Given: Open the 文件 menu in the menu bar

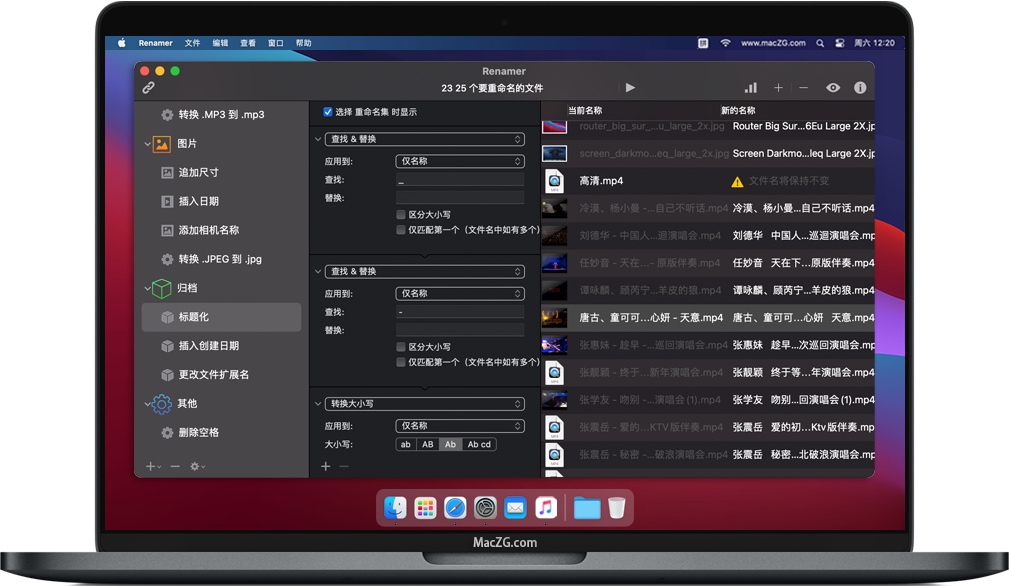Looking at the screenshot, I should (192, 43).
